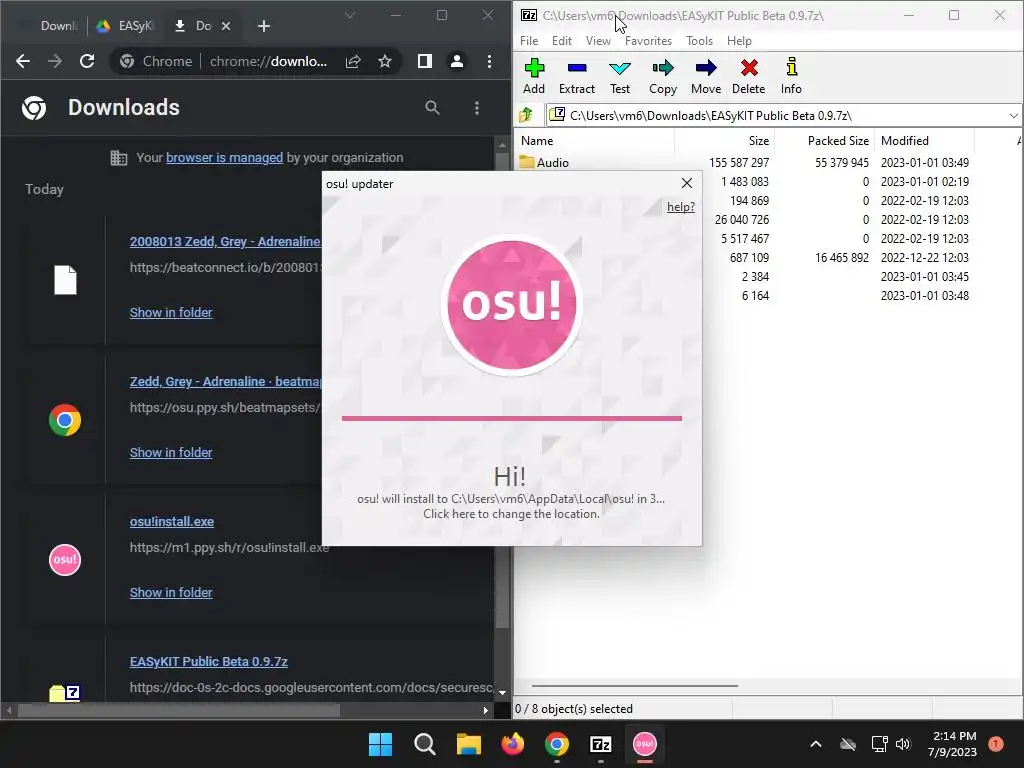Open the Tools menu in 7-Zip

pyautogui.click(x=699, y=40)
